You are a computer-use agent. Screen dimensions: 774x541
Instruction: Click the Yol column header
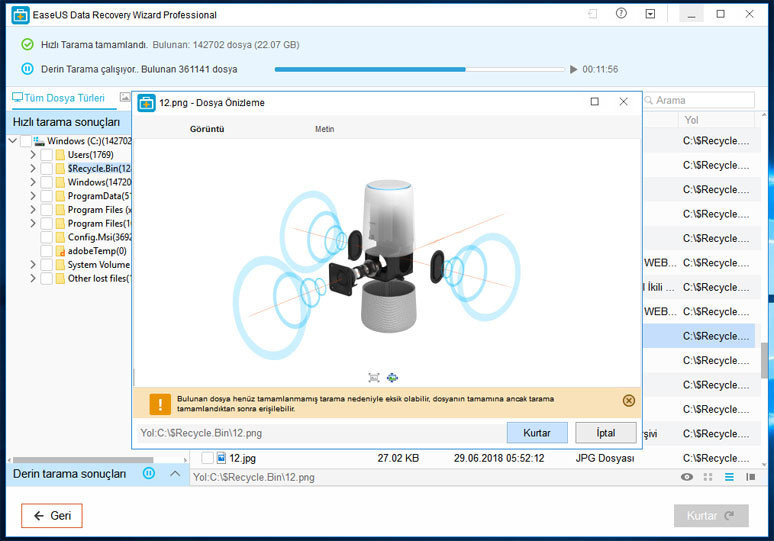pyautogui.click(x=691, y=120)
